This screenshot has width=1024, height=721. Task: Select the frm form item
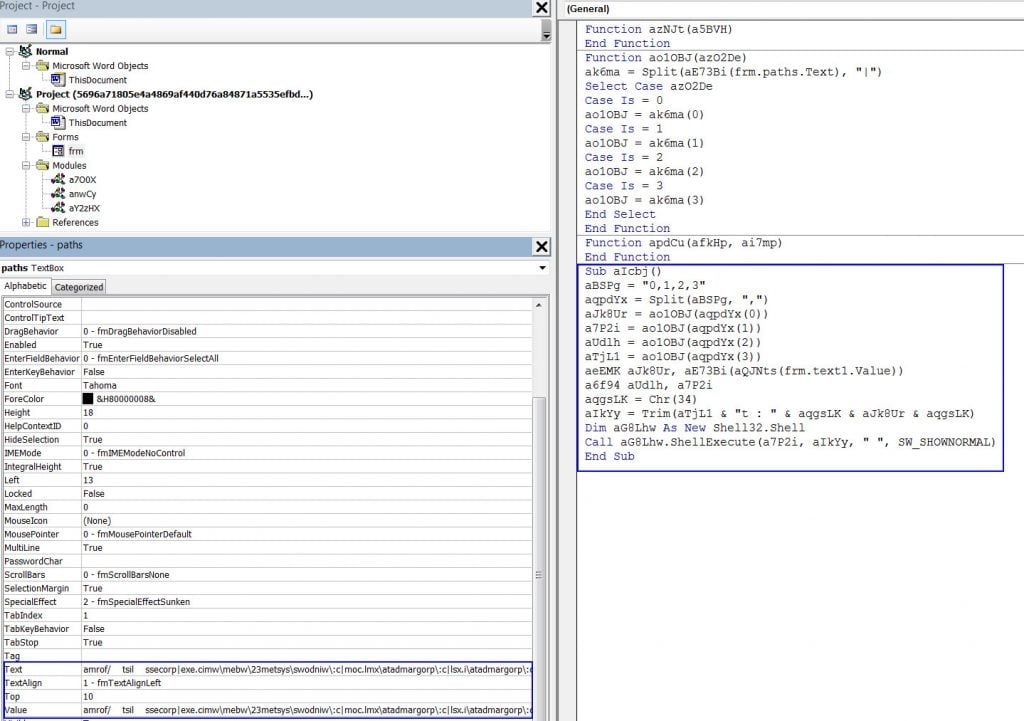coord(76,152)
